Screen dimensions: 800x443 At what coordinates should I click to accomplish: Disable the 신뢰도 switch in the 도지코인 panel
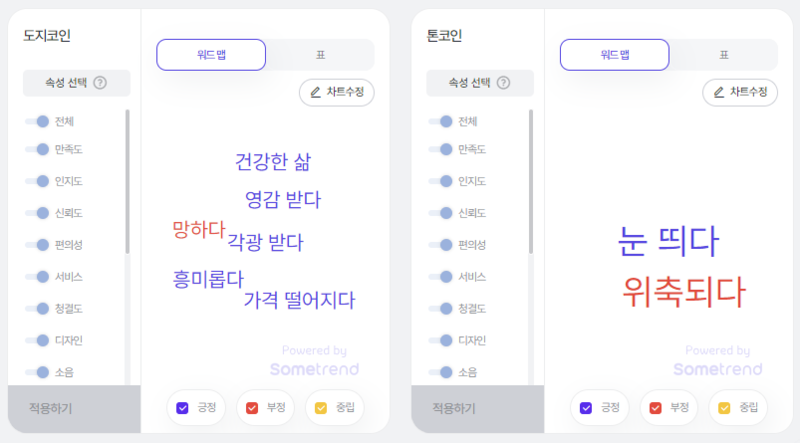pos(38,213)
